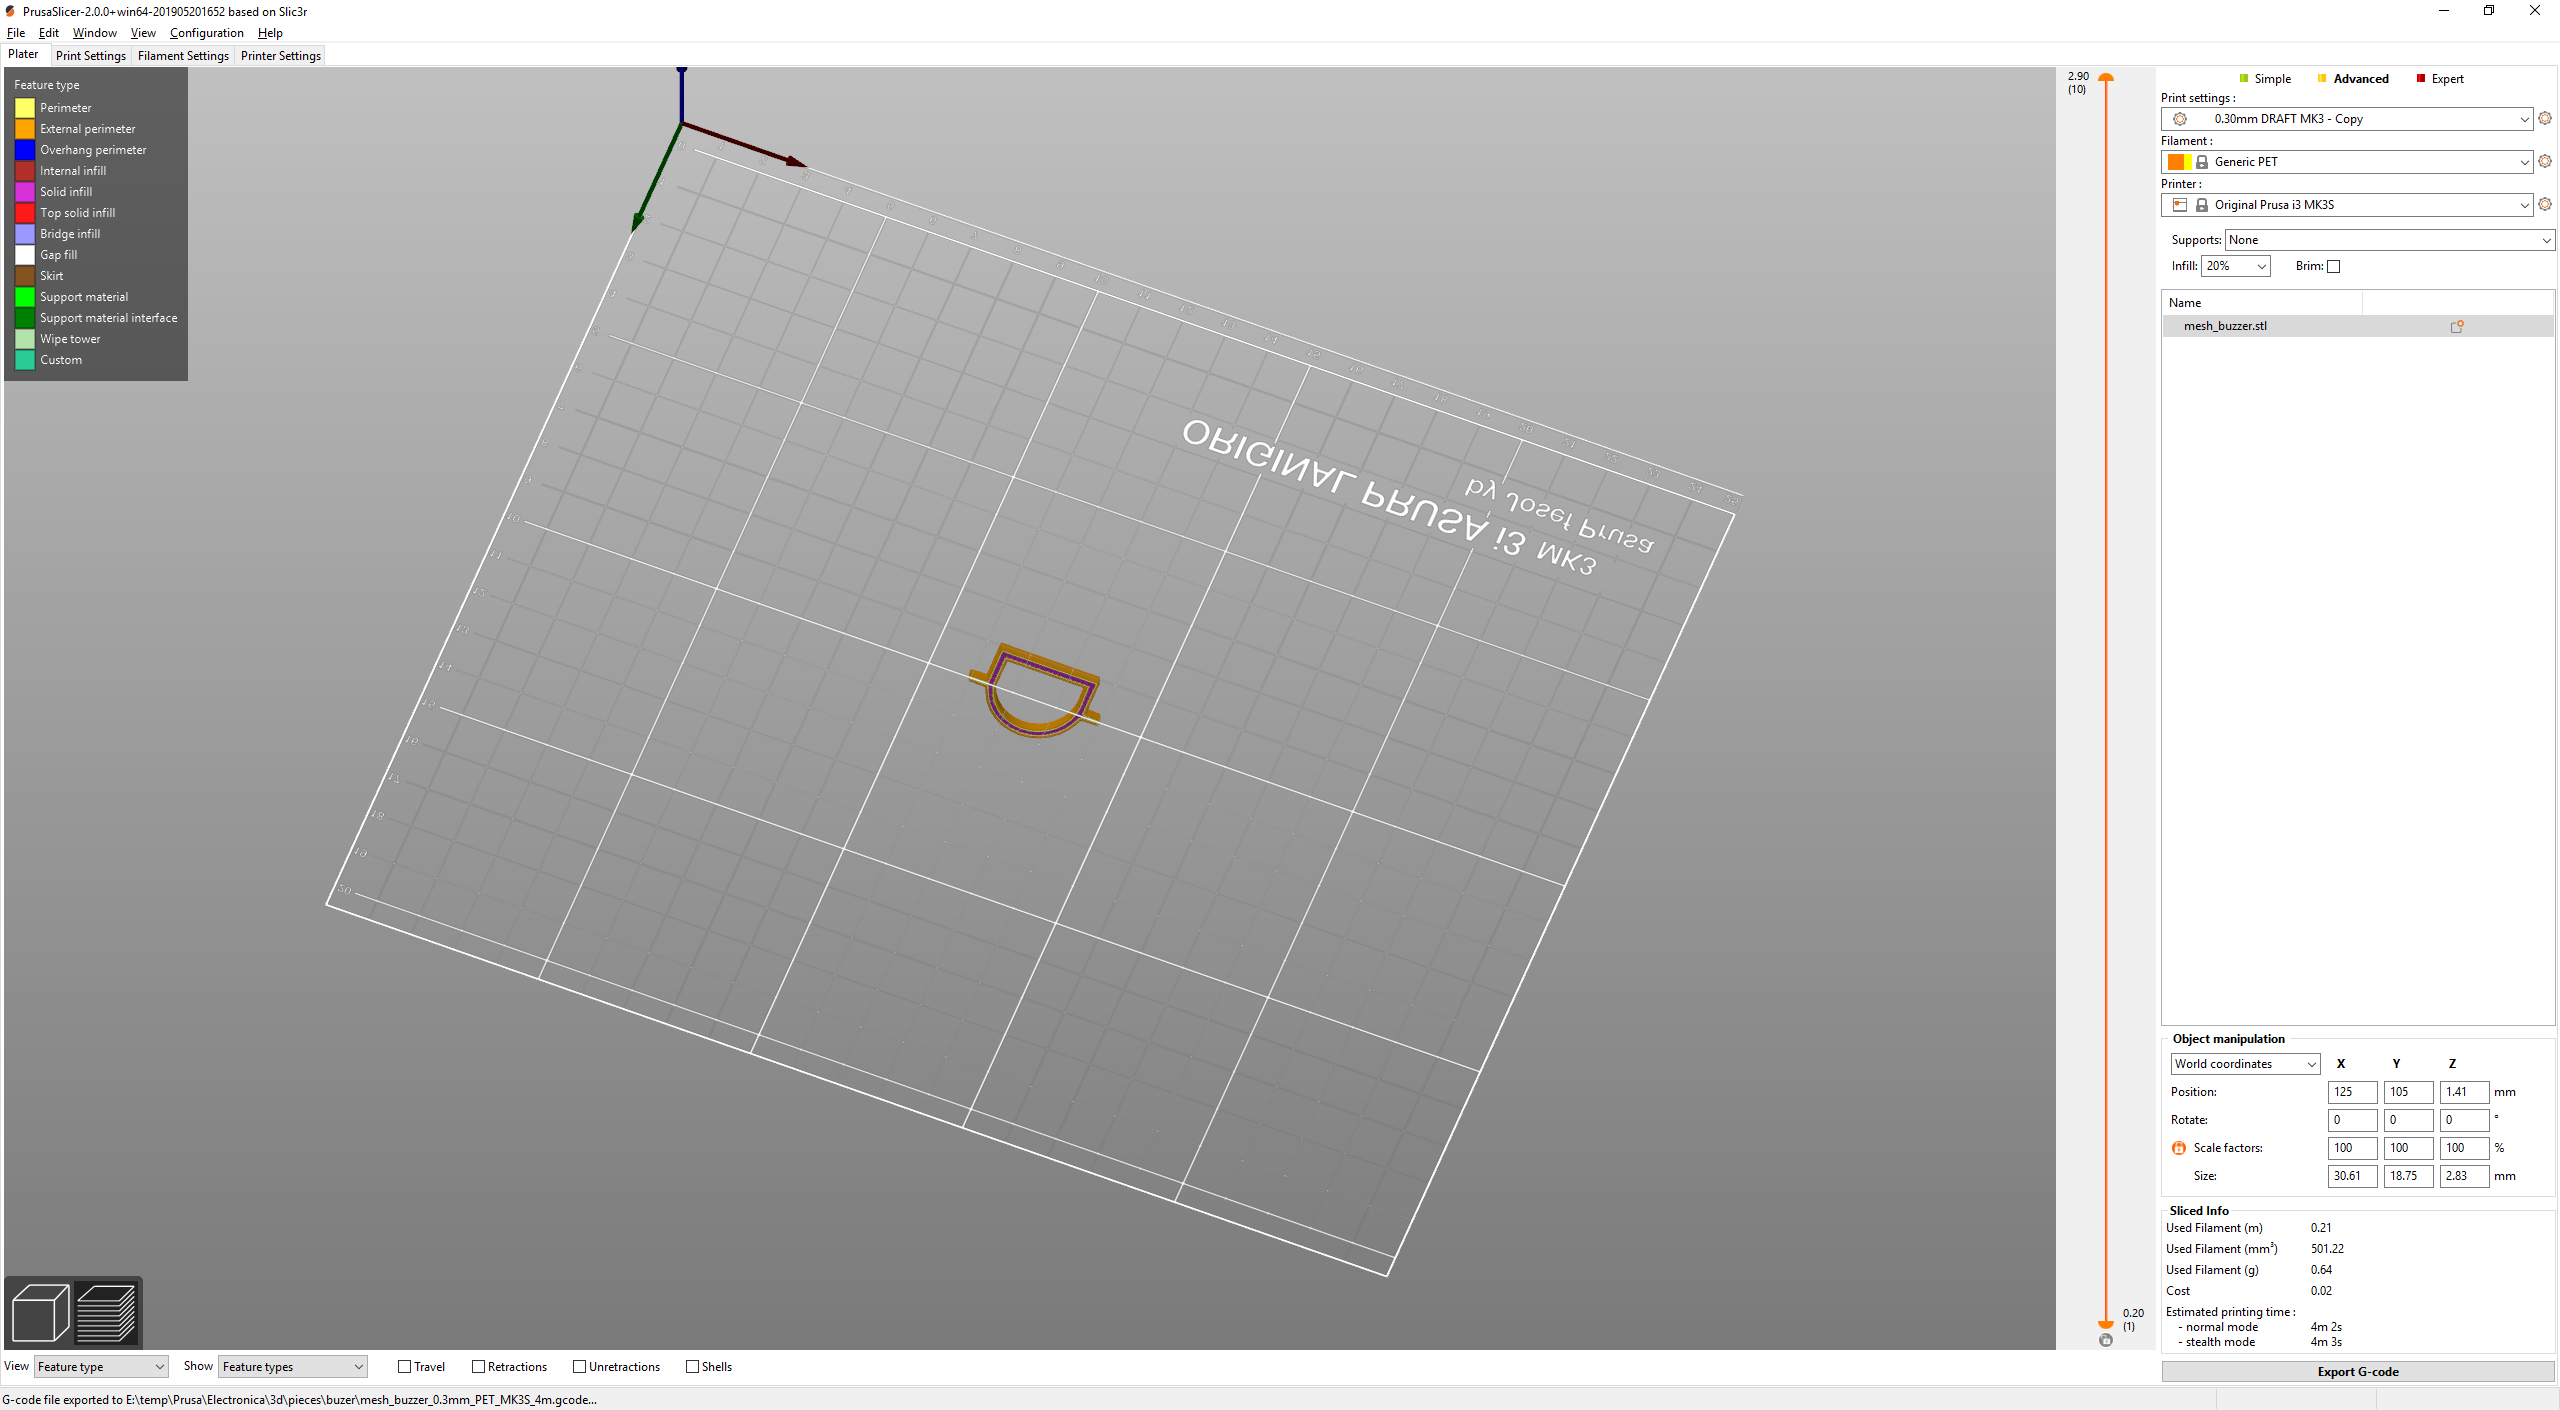The height and width of the screenshot is (1410, 2560).
Task: Click the bottom layer slider handle at 0.20
Action: [2106, 1324]
